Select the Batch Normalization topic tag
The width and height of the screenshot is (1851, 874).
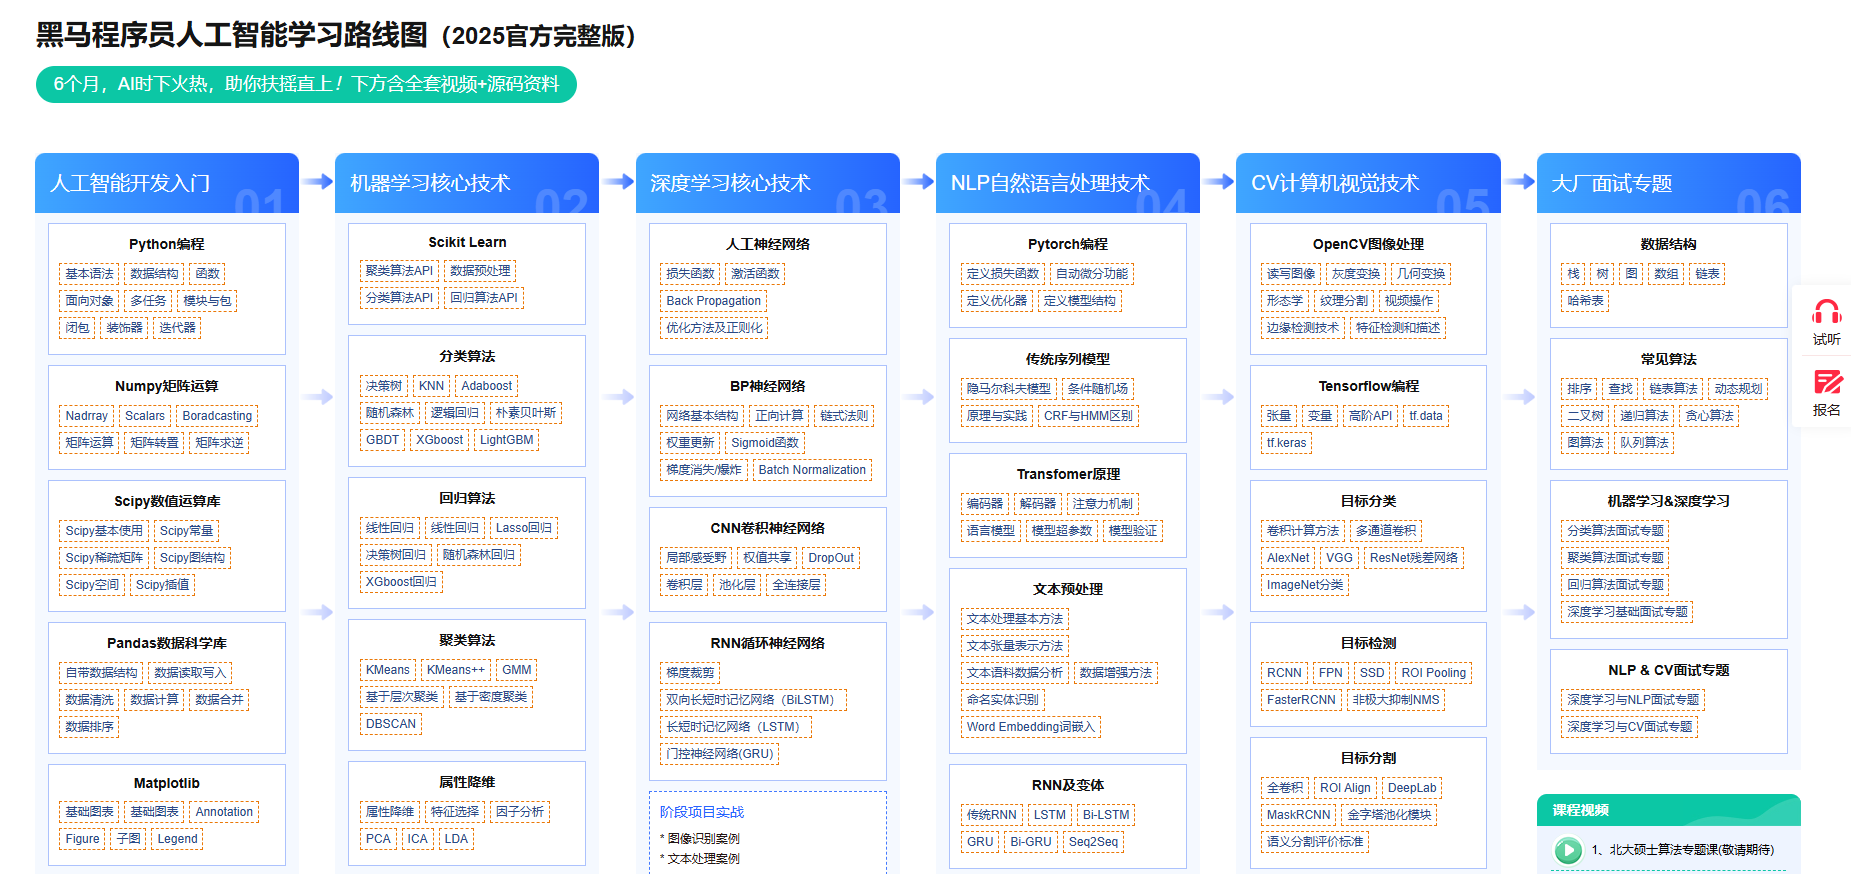point(811,470)
